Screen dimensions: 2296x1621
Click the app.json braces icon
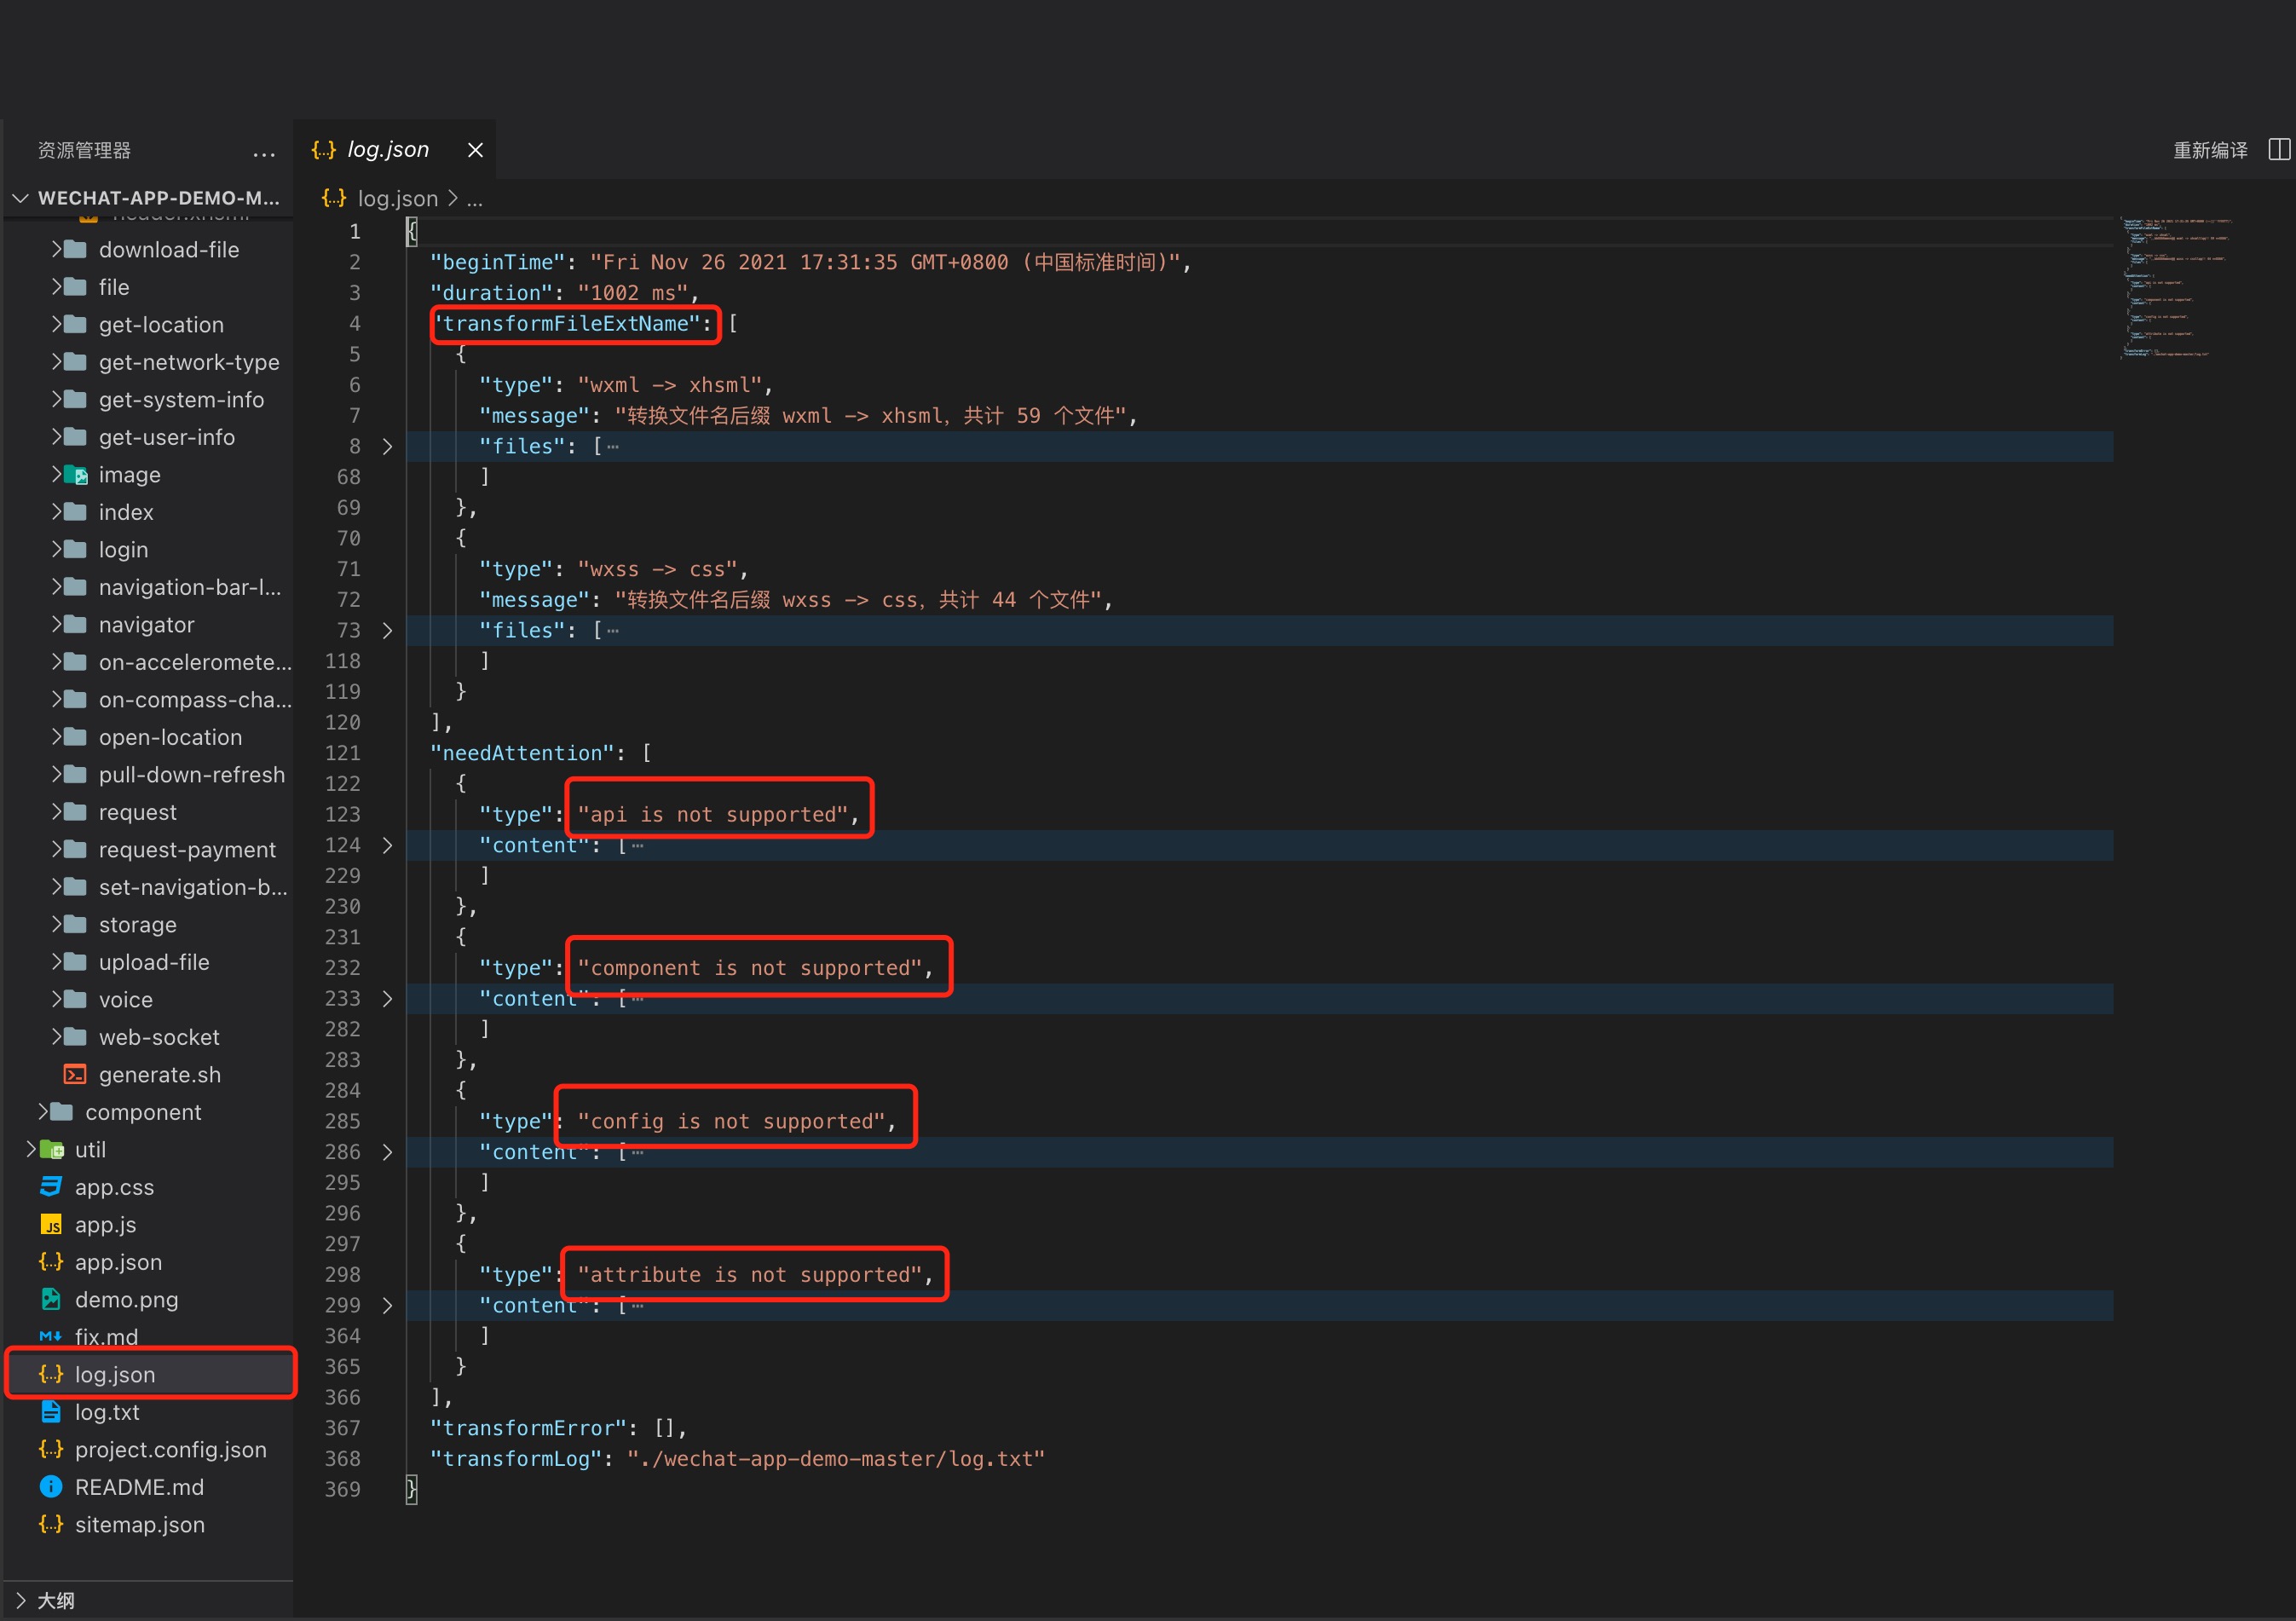51,1262
